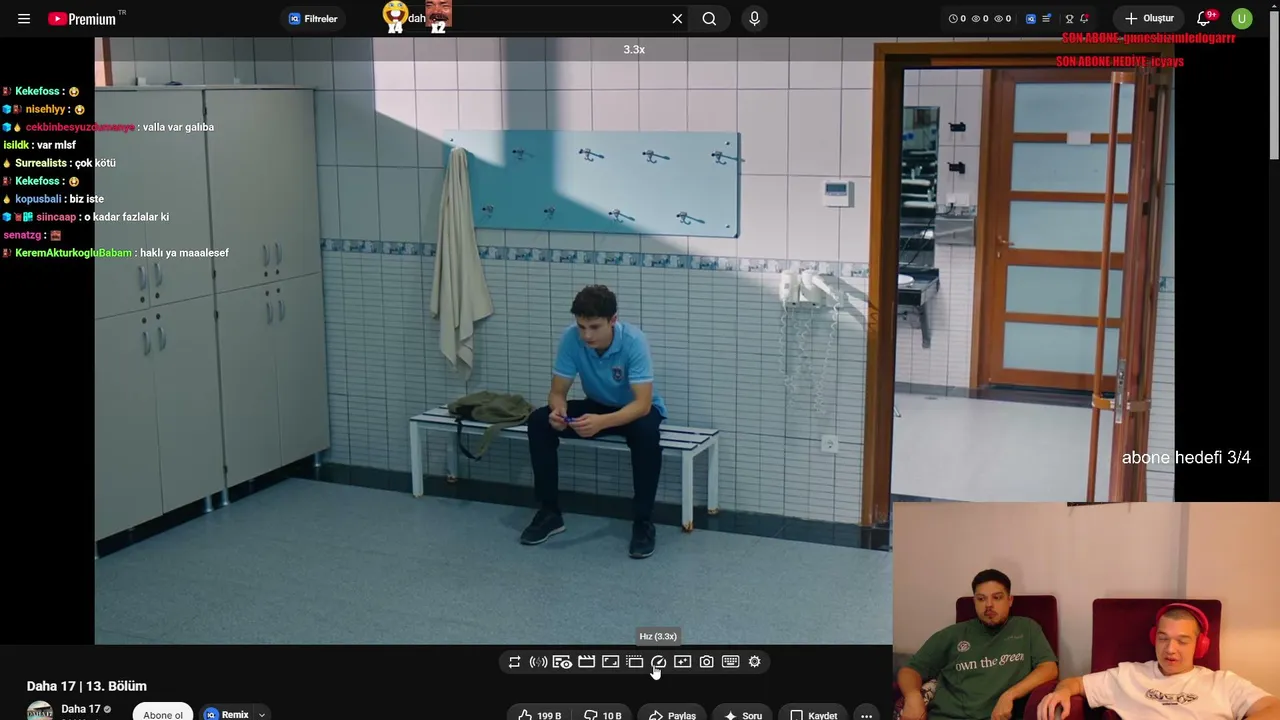This screenshot has height=720, width=1280.
Task: Expand the Remix dropdown arrow
Action: pos(262,714)
